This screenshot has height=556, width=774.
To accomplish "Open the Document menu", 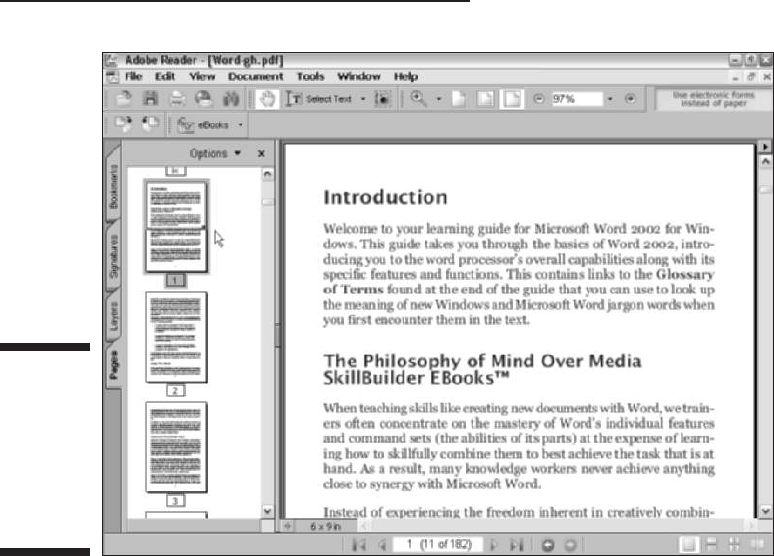I will click(x=255, y=77).
